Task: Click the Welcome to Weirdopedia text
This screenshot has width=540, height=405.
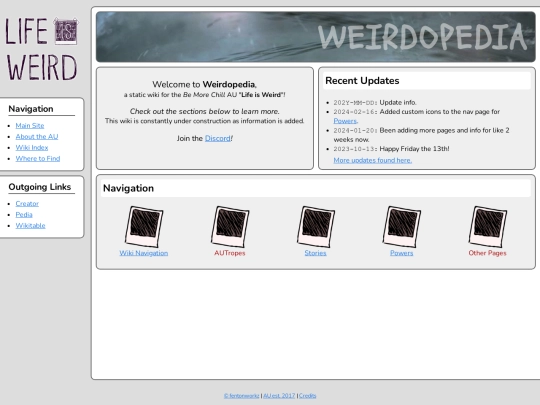Action: tap(205, 85)
